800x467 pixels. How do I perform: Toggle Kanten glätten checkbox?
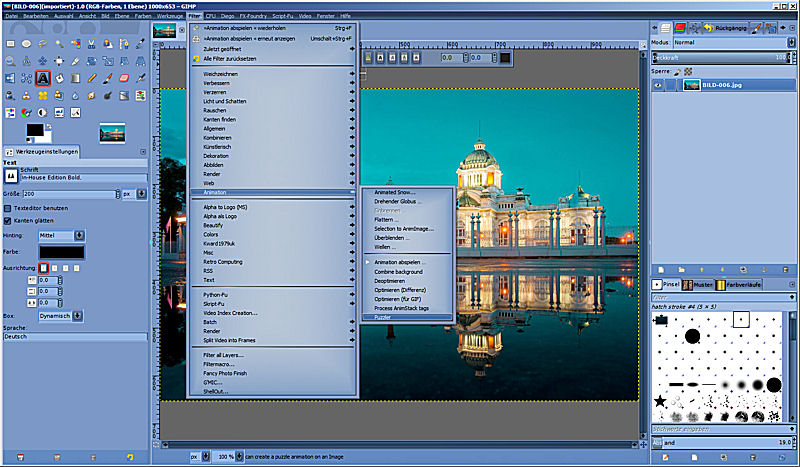point(8,220)
